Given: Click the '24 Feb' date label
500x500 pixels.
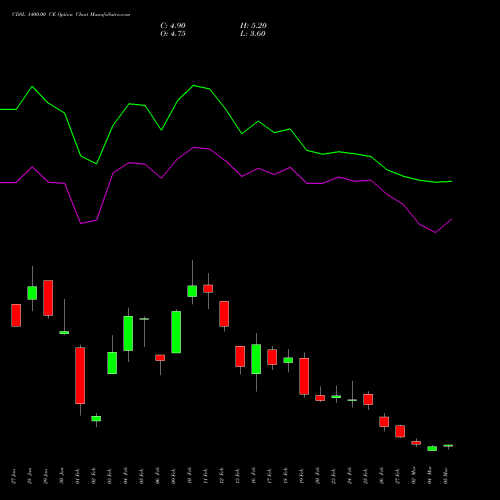Looking at the screenshot, I should 350,476.
